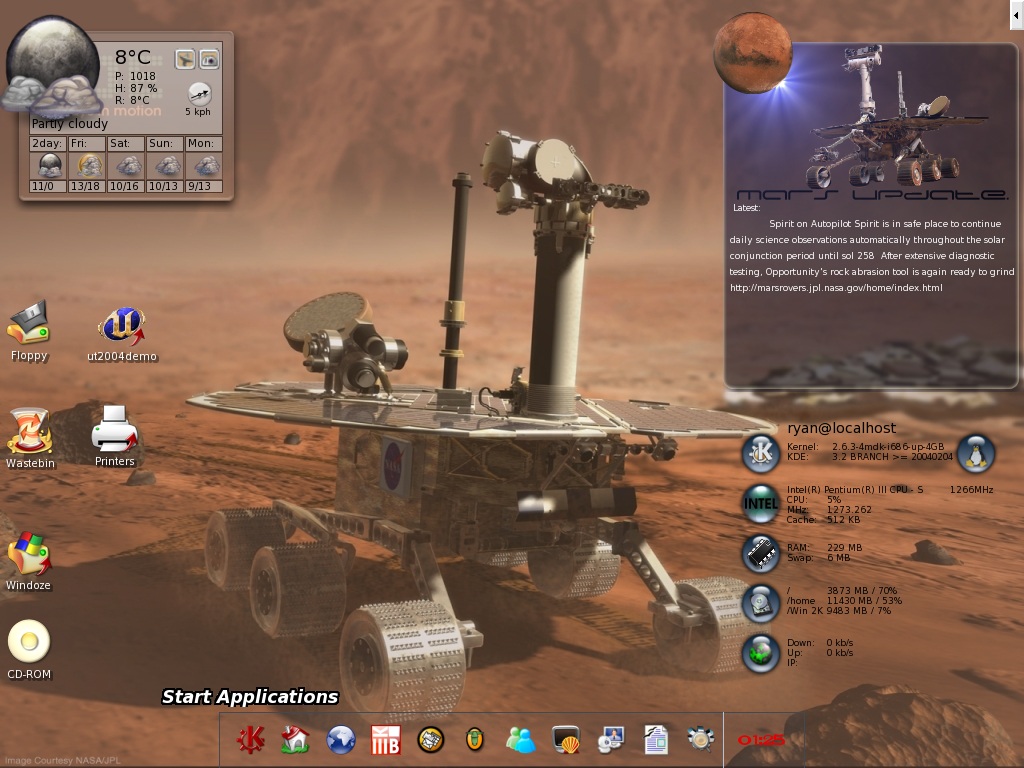This screenshot has width=1024, height=768.
Task: Click the large moon and clouds weather icon
Action: tap(52, 65)
